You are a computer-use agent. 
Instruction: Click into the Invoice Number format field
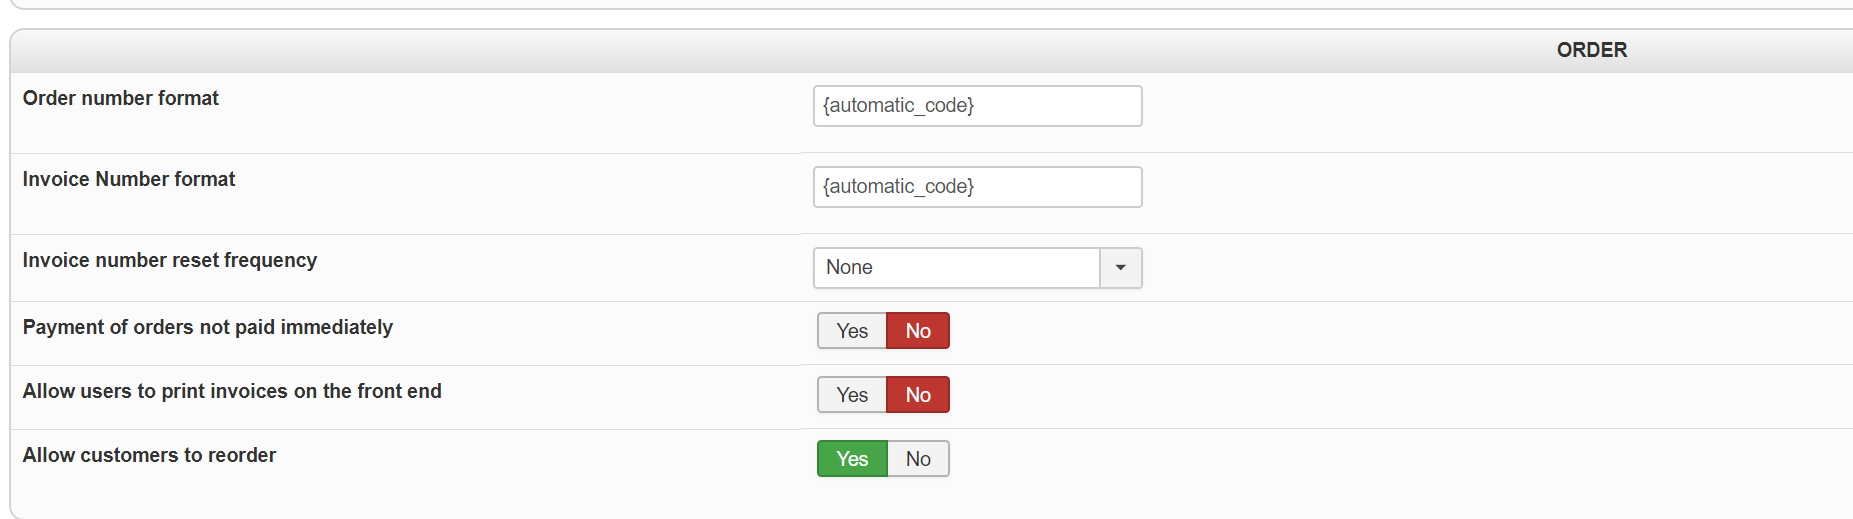(x=977, y=187)
